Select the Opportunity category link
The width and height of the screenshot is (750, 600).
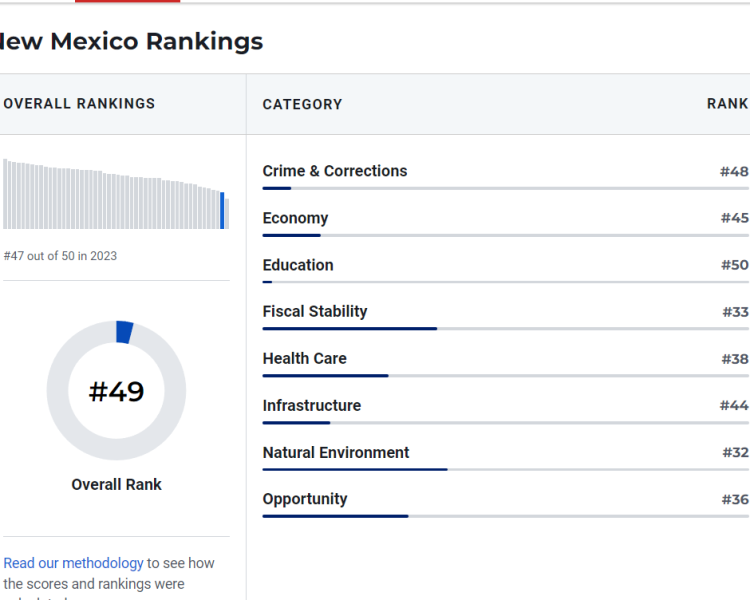(x=305, y=499)
